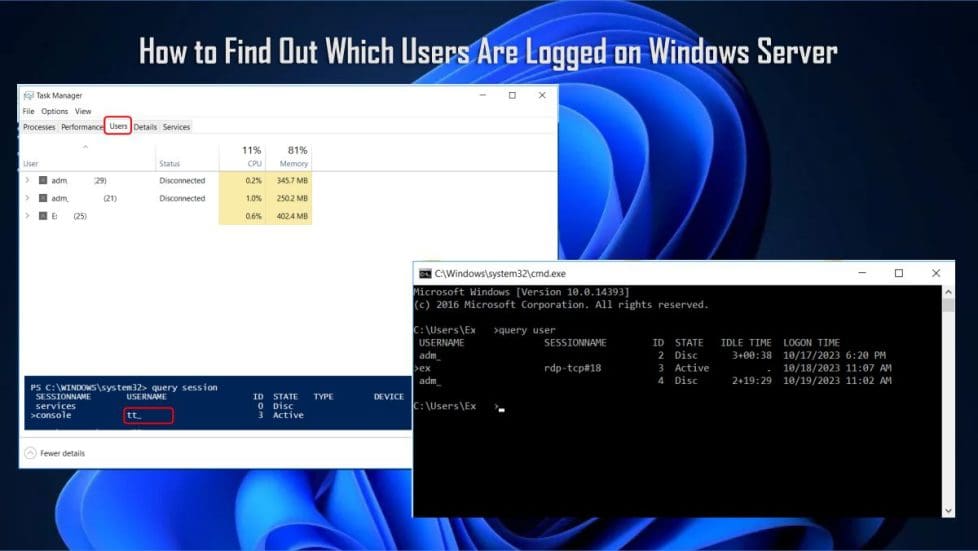Switch to the Services tab
978x551 pixels.
(177, 127)
